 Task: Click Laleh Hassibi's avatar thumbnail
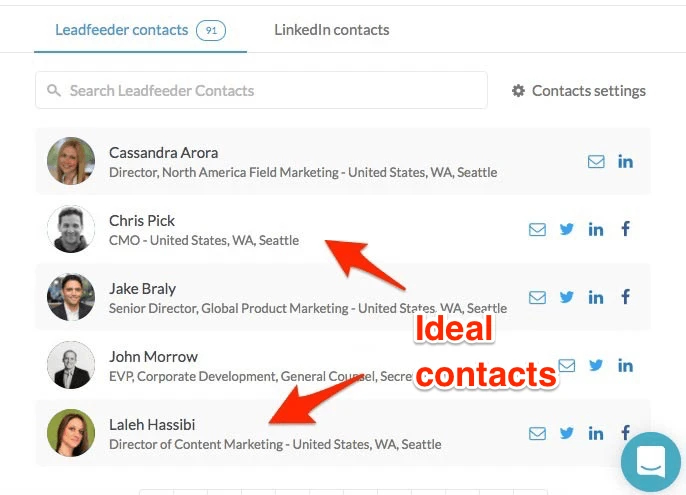pos(71,433)
